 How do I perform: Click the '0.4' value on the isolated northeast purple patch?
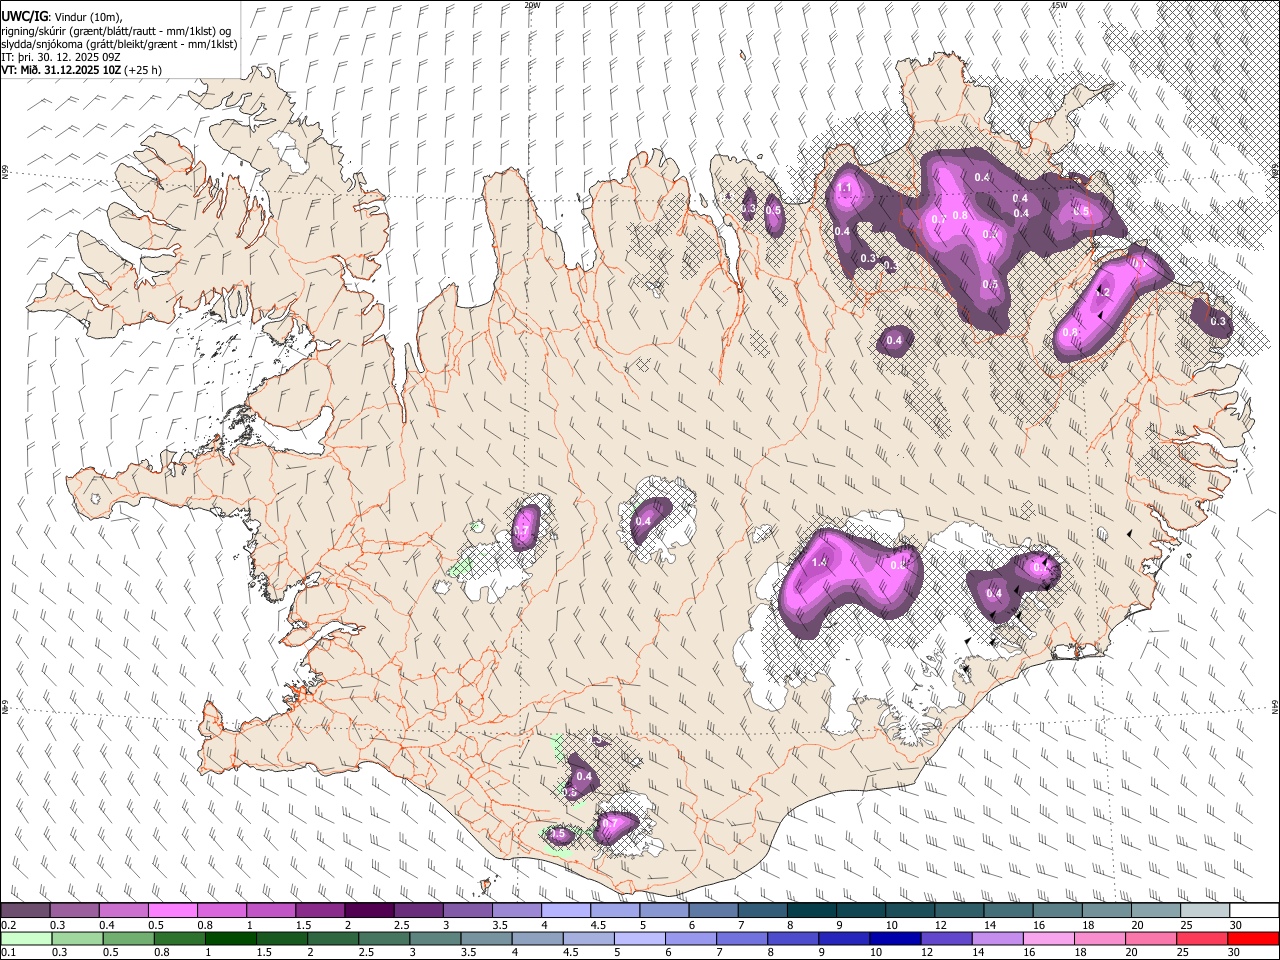click(894, 341)
